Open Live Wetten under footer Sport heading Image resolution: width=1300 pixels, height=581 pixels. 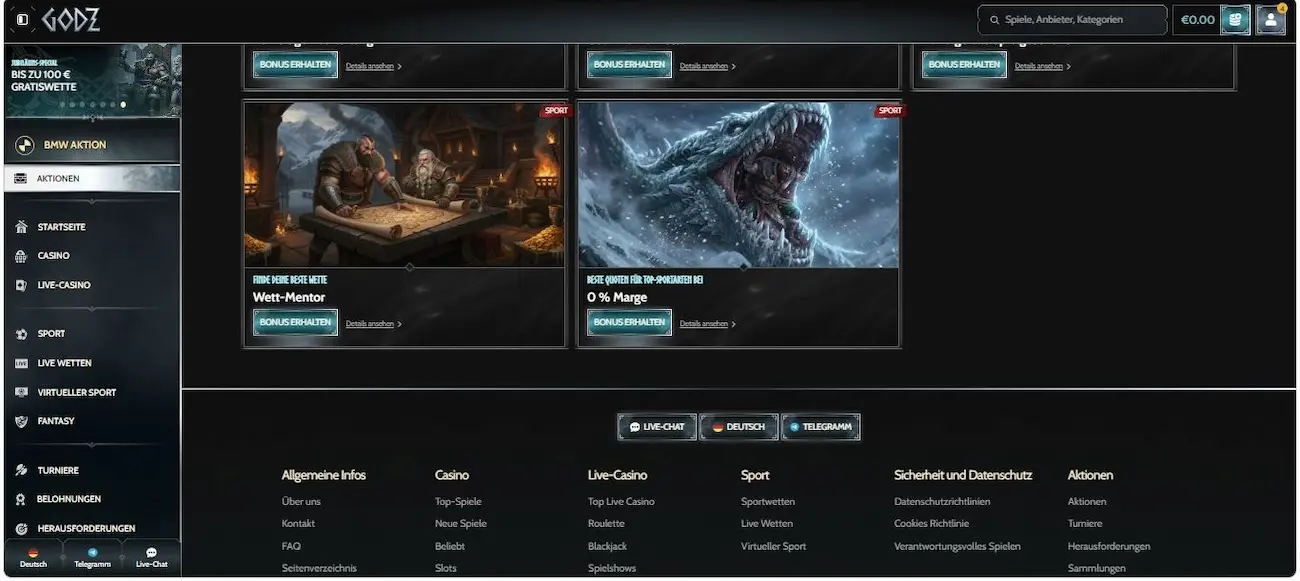[x=767, y=524]
